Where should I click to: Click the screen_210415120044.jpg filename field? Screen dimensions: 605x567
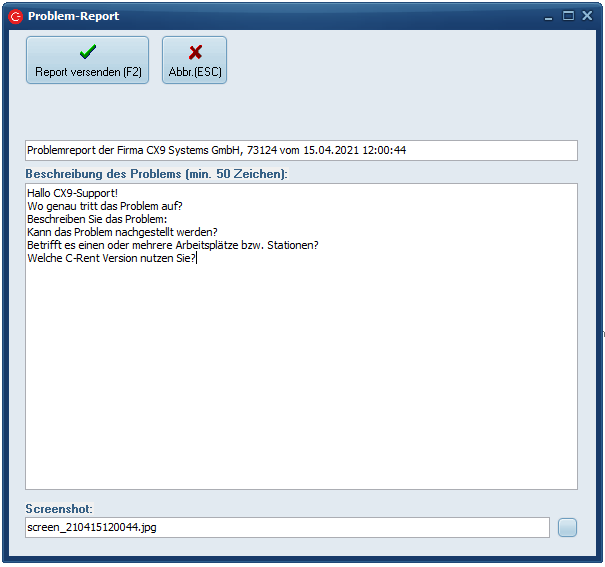[x=287, y=527]
